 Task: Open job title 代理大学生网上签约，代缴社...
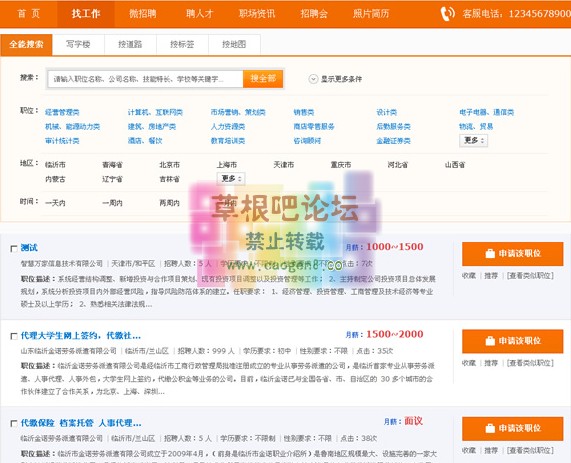[80, 336]
